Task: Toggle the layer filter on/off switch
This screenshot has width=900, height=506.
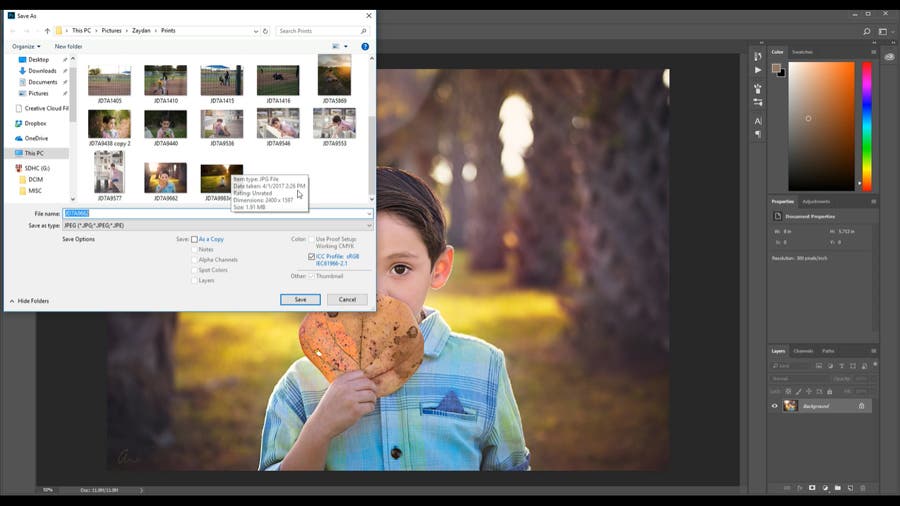Action: tap(875, 364)
